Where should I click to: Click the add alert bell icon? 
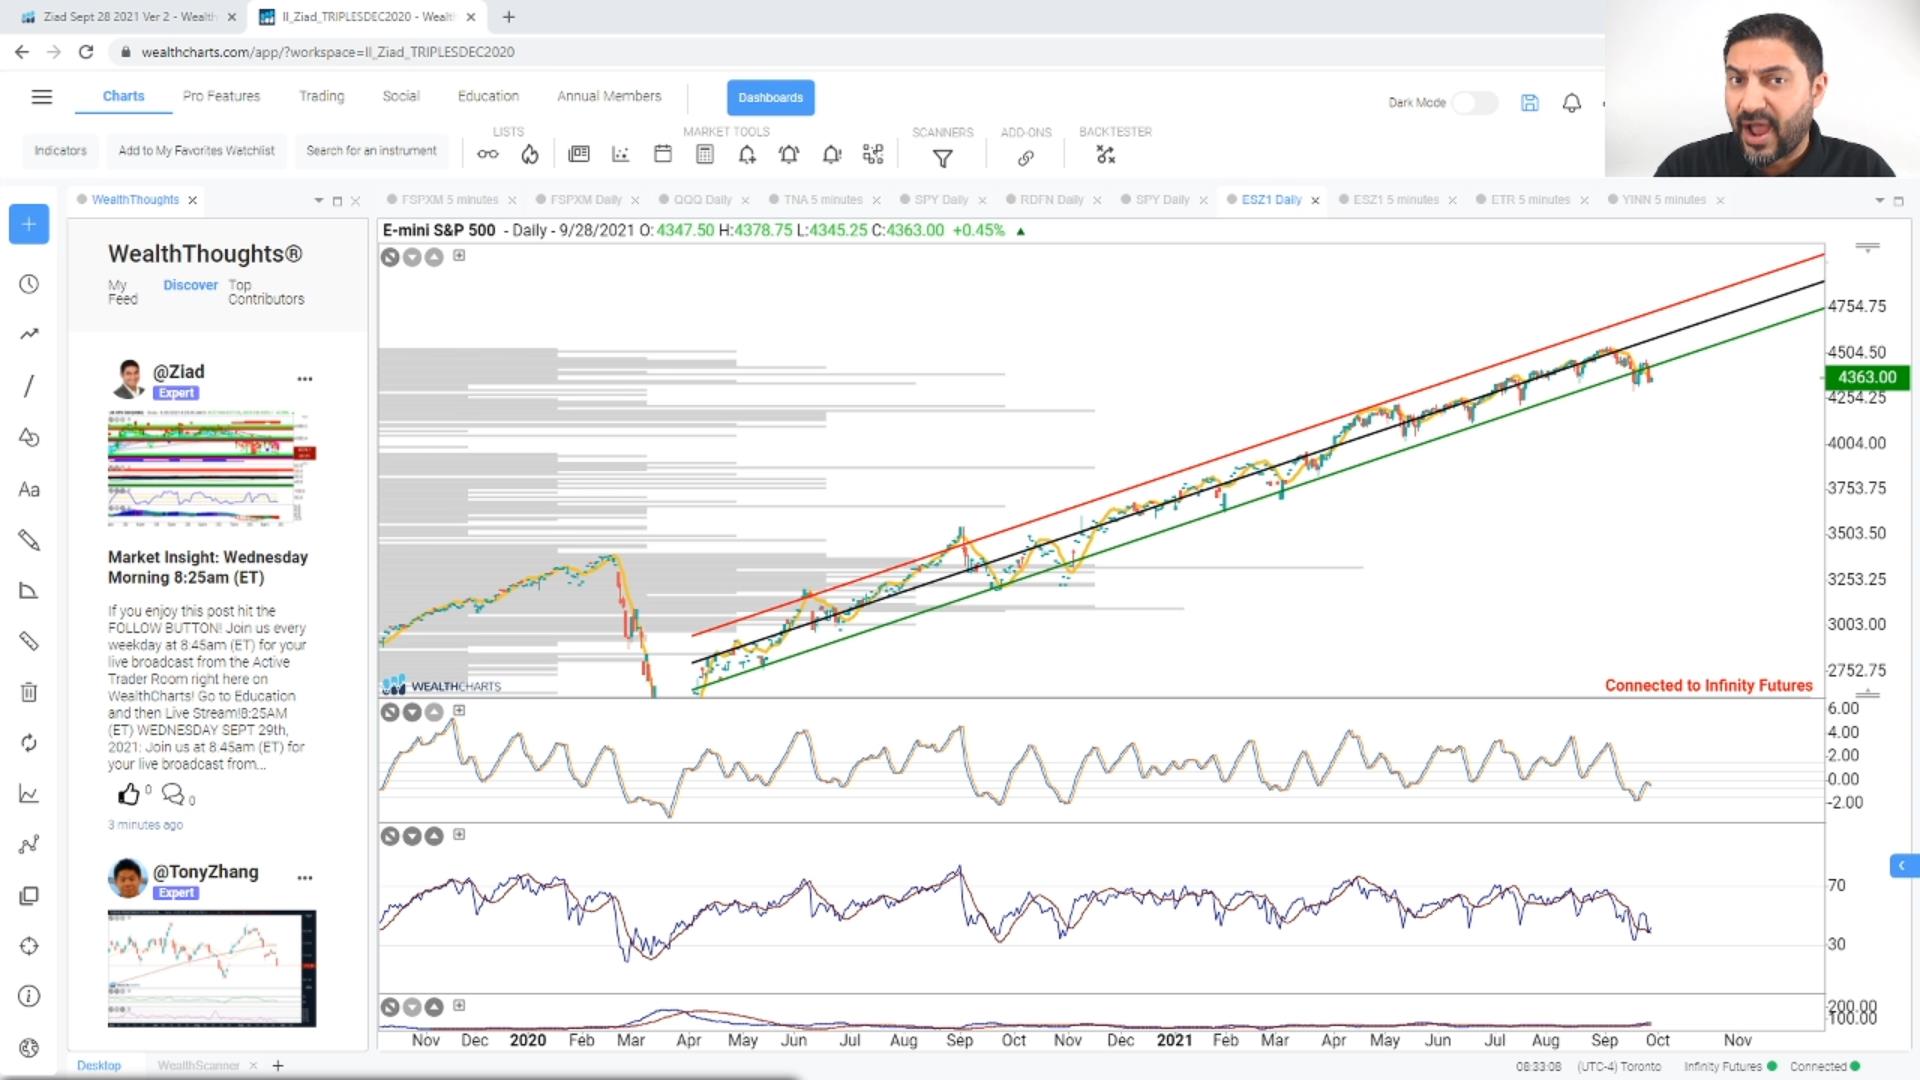click(747, 154)
